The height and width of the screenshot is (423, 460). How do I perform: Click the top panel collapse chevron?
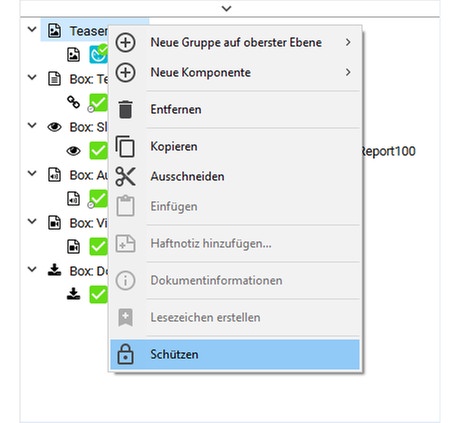point(226,8)
